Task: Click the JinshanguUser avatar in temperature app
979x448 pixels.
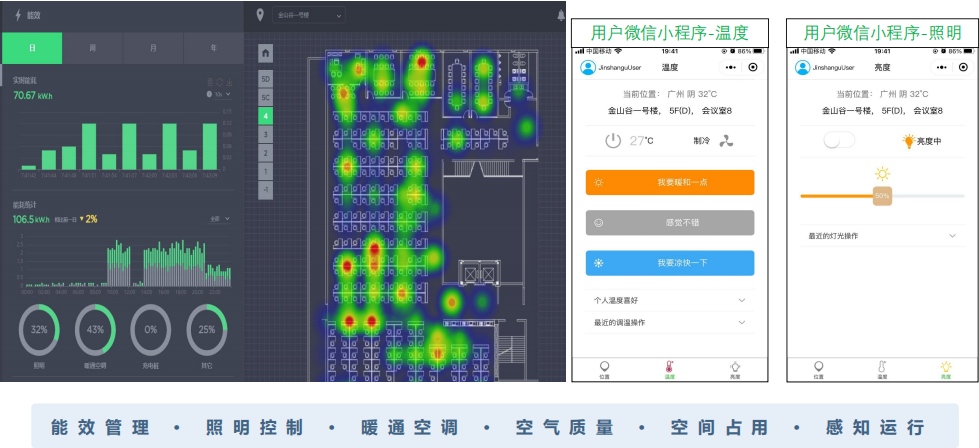Action: (x=588, y=67)
